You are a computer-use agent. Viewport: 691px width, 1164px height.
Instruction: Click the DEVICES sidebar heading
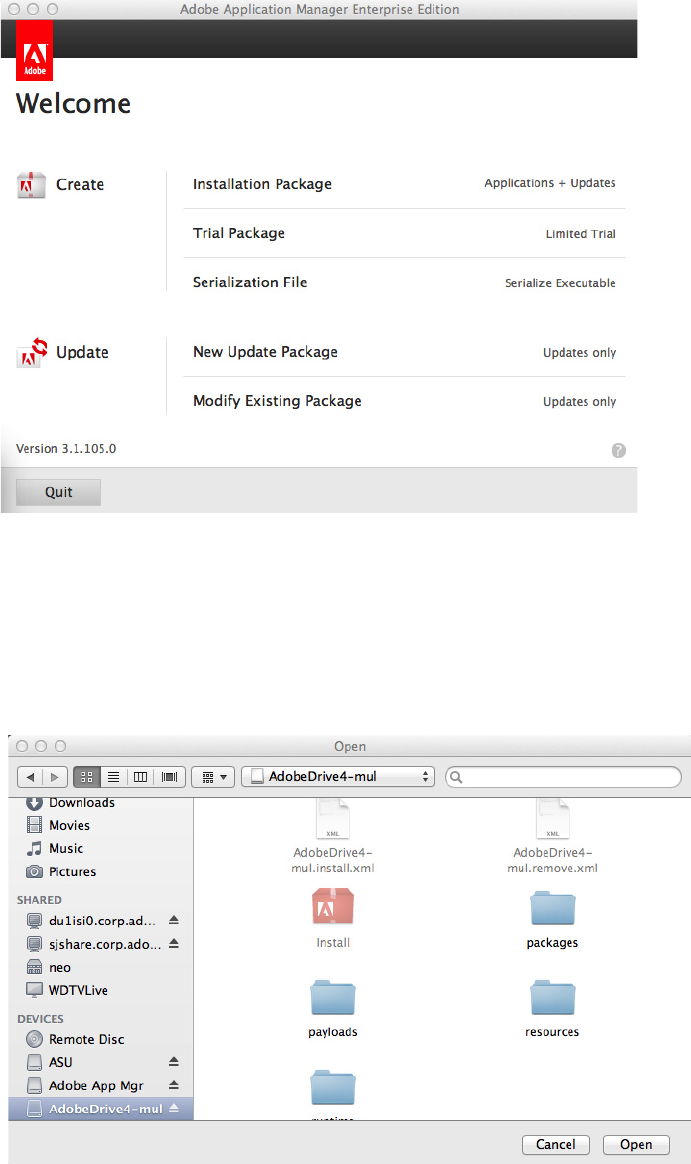(x=40, y=1019)
